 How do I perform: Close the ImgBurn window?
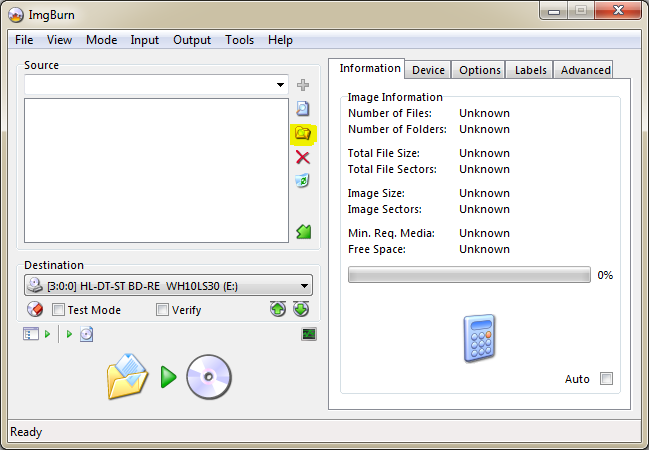[618, 10]
